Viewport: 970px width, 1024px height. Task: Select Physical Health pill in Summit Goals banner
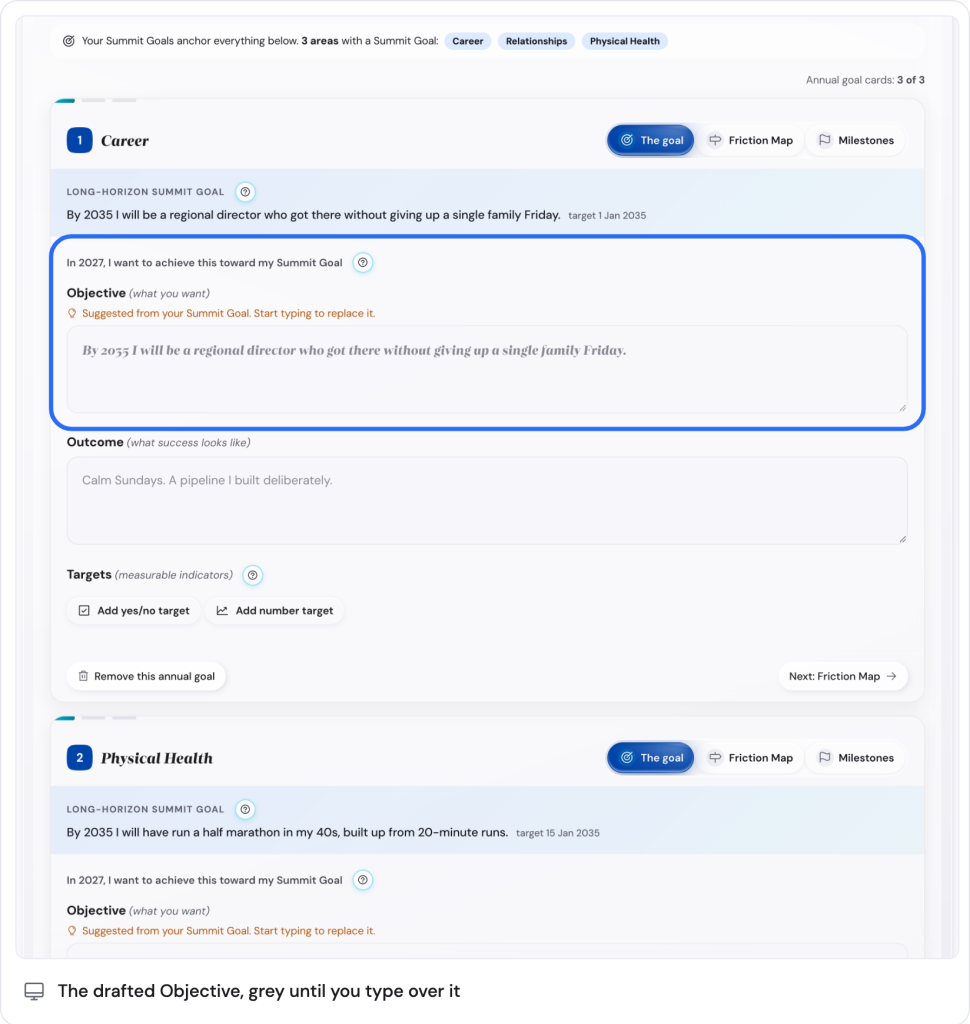tap(624, 41)
